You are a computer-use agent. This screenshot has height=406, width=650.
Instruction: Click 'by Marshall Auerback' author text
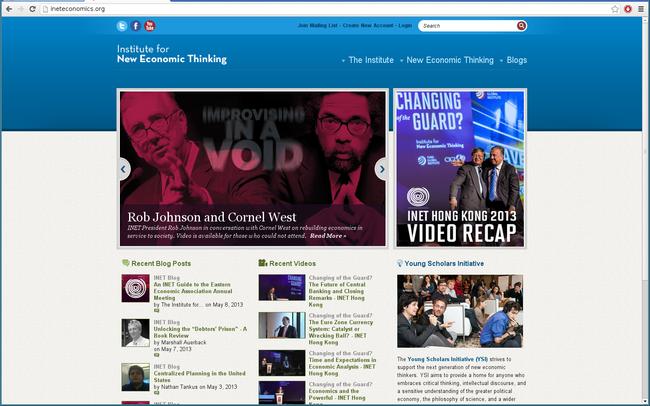(180, 343)
